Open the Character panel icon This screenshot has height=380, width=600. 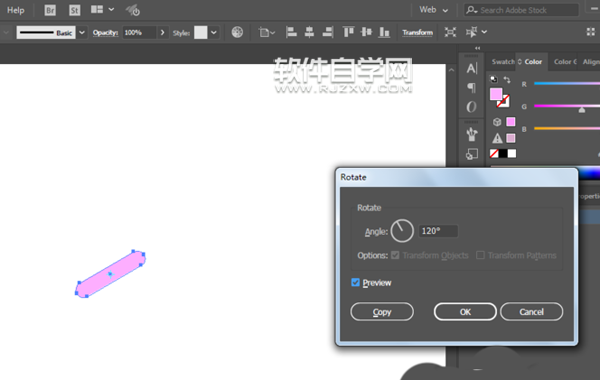click(472, 68)
